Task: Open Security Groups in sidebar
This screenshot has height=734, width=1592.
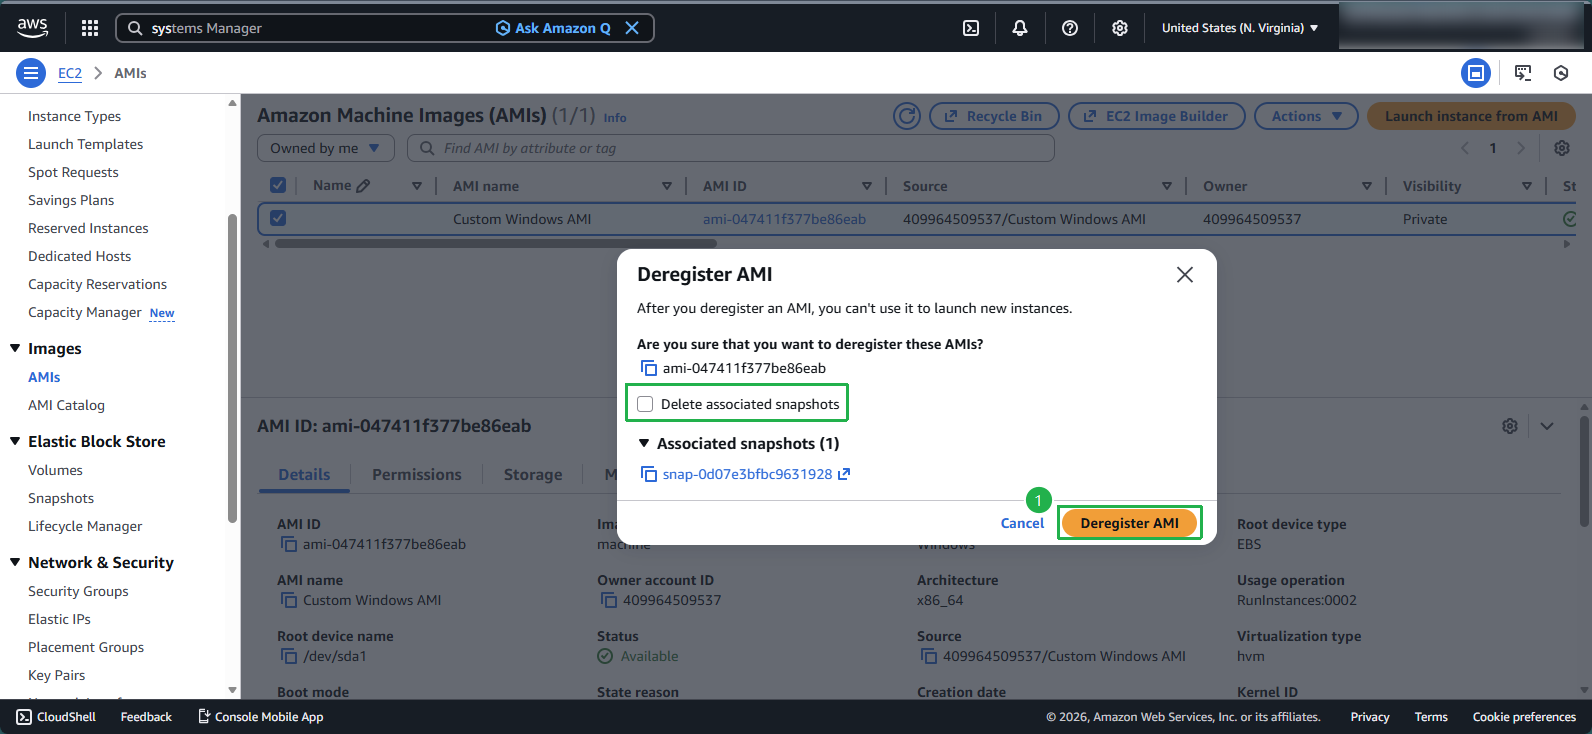Action: click(78, 591)
